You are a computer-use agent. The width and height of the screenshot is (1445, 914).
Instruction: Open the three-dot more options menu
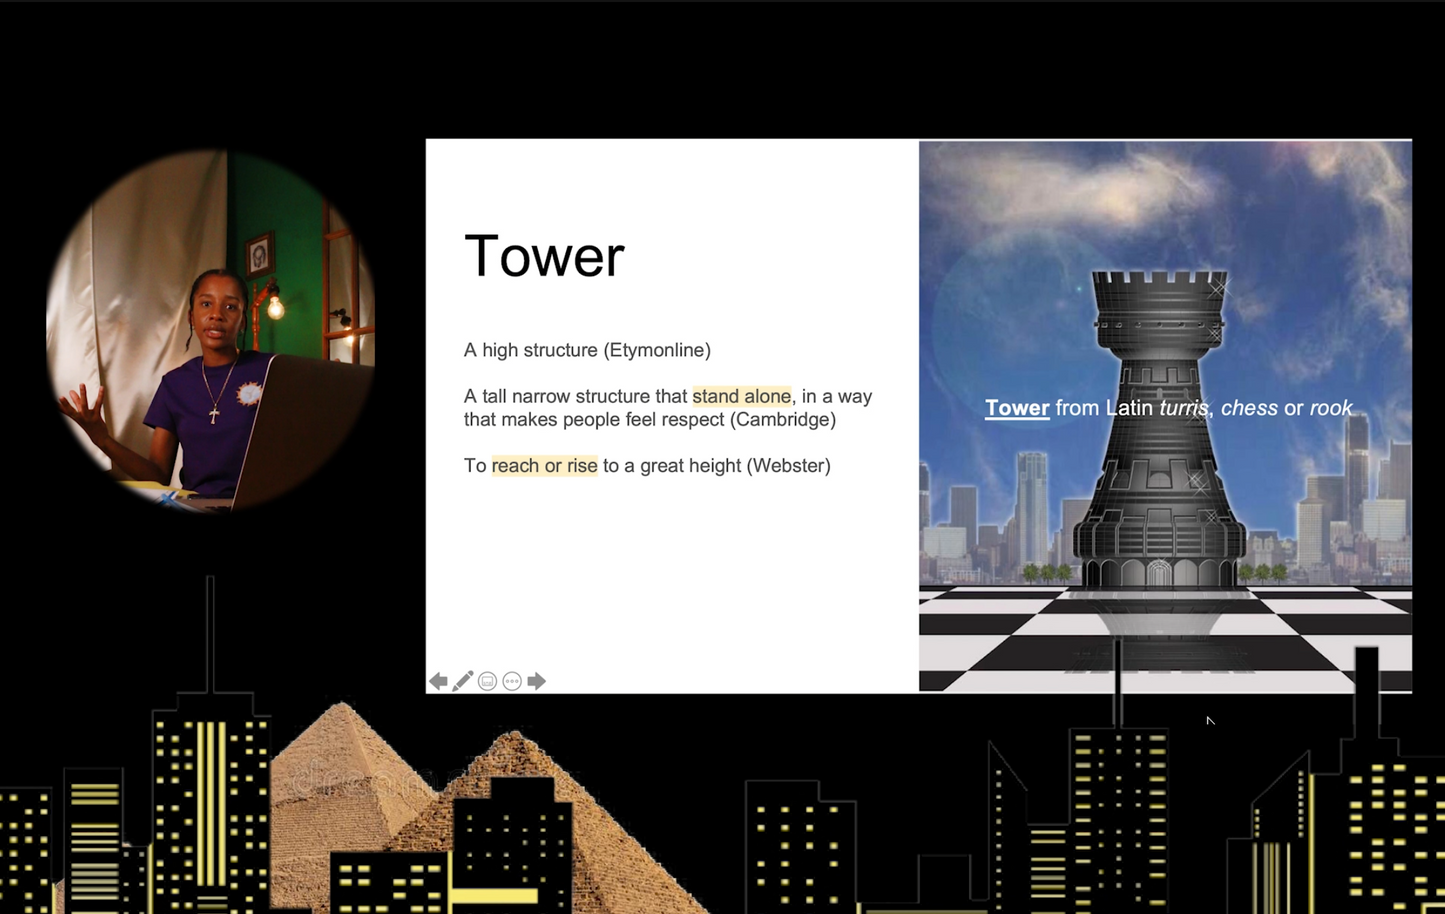point(512,681)
